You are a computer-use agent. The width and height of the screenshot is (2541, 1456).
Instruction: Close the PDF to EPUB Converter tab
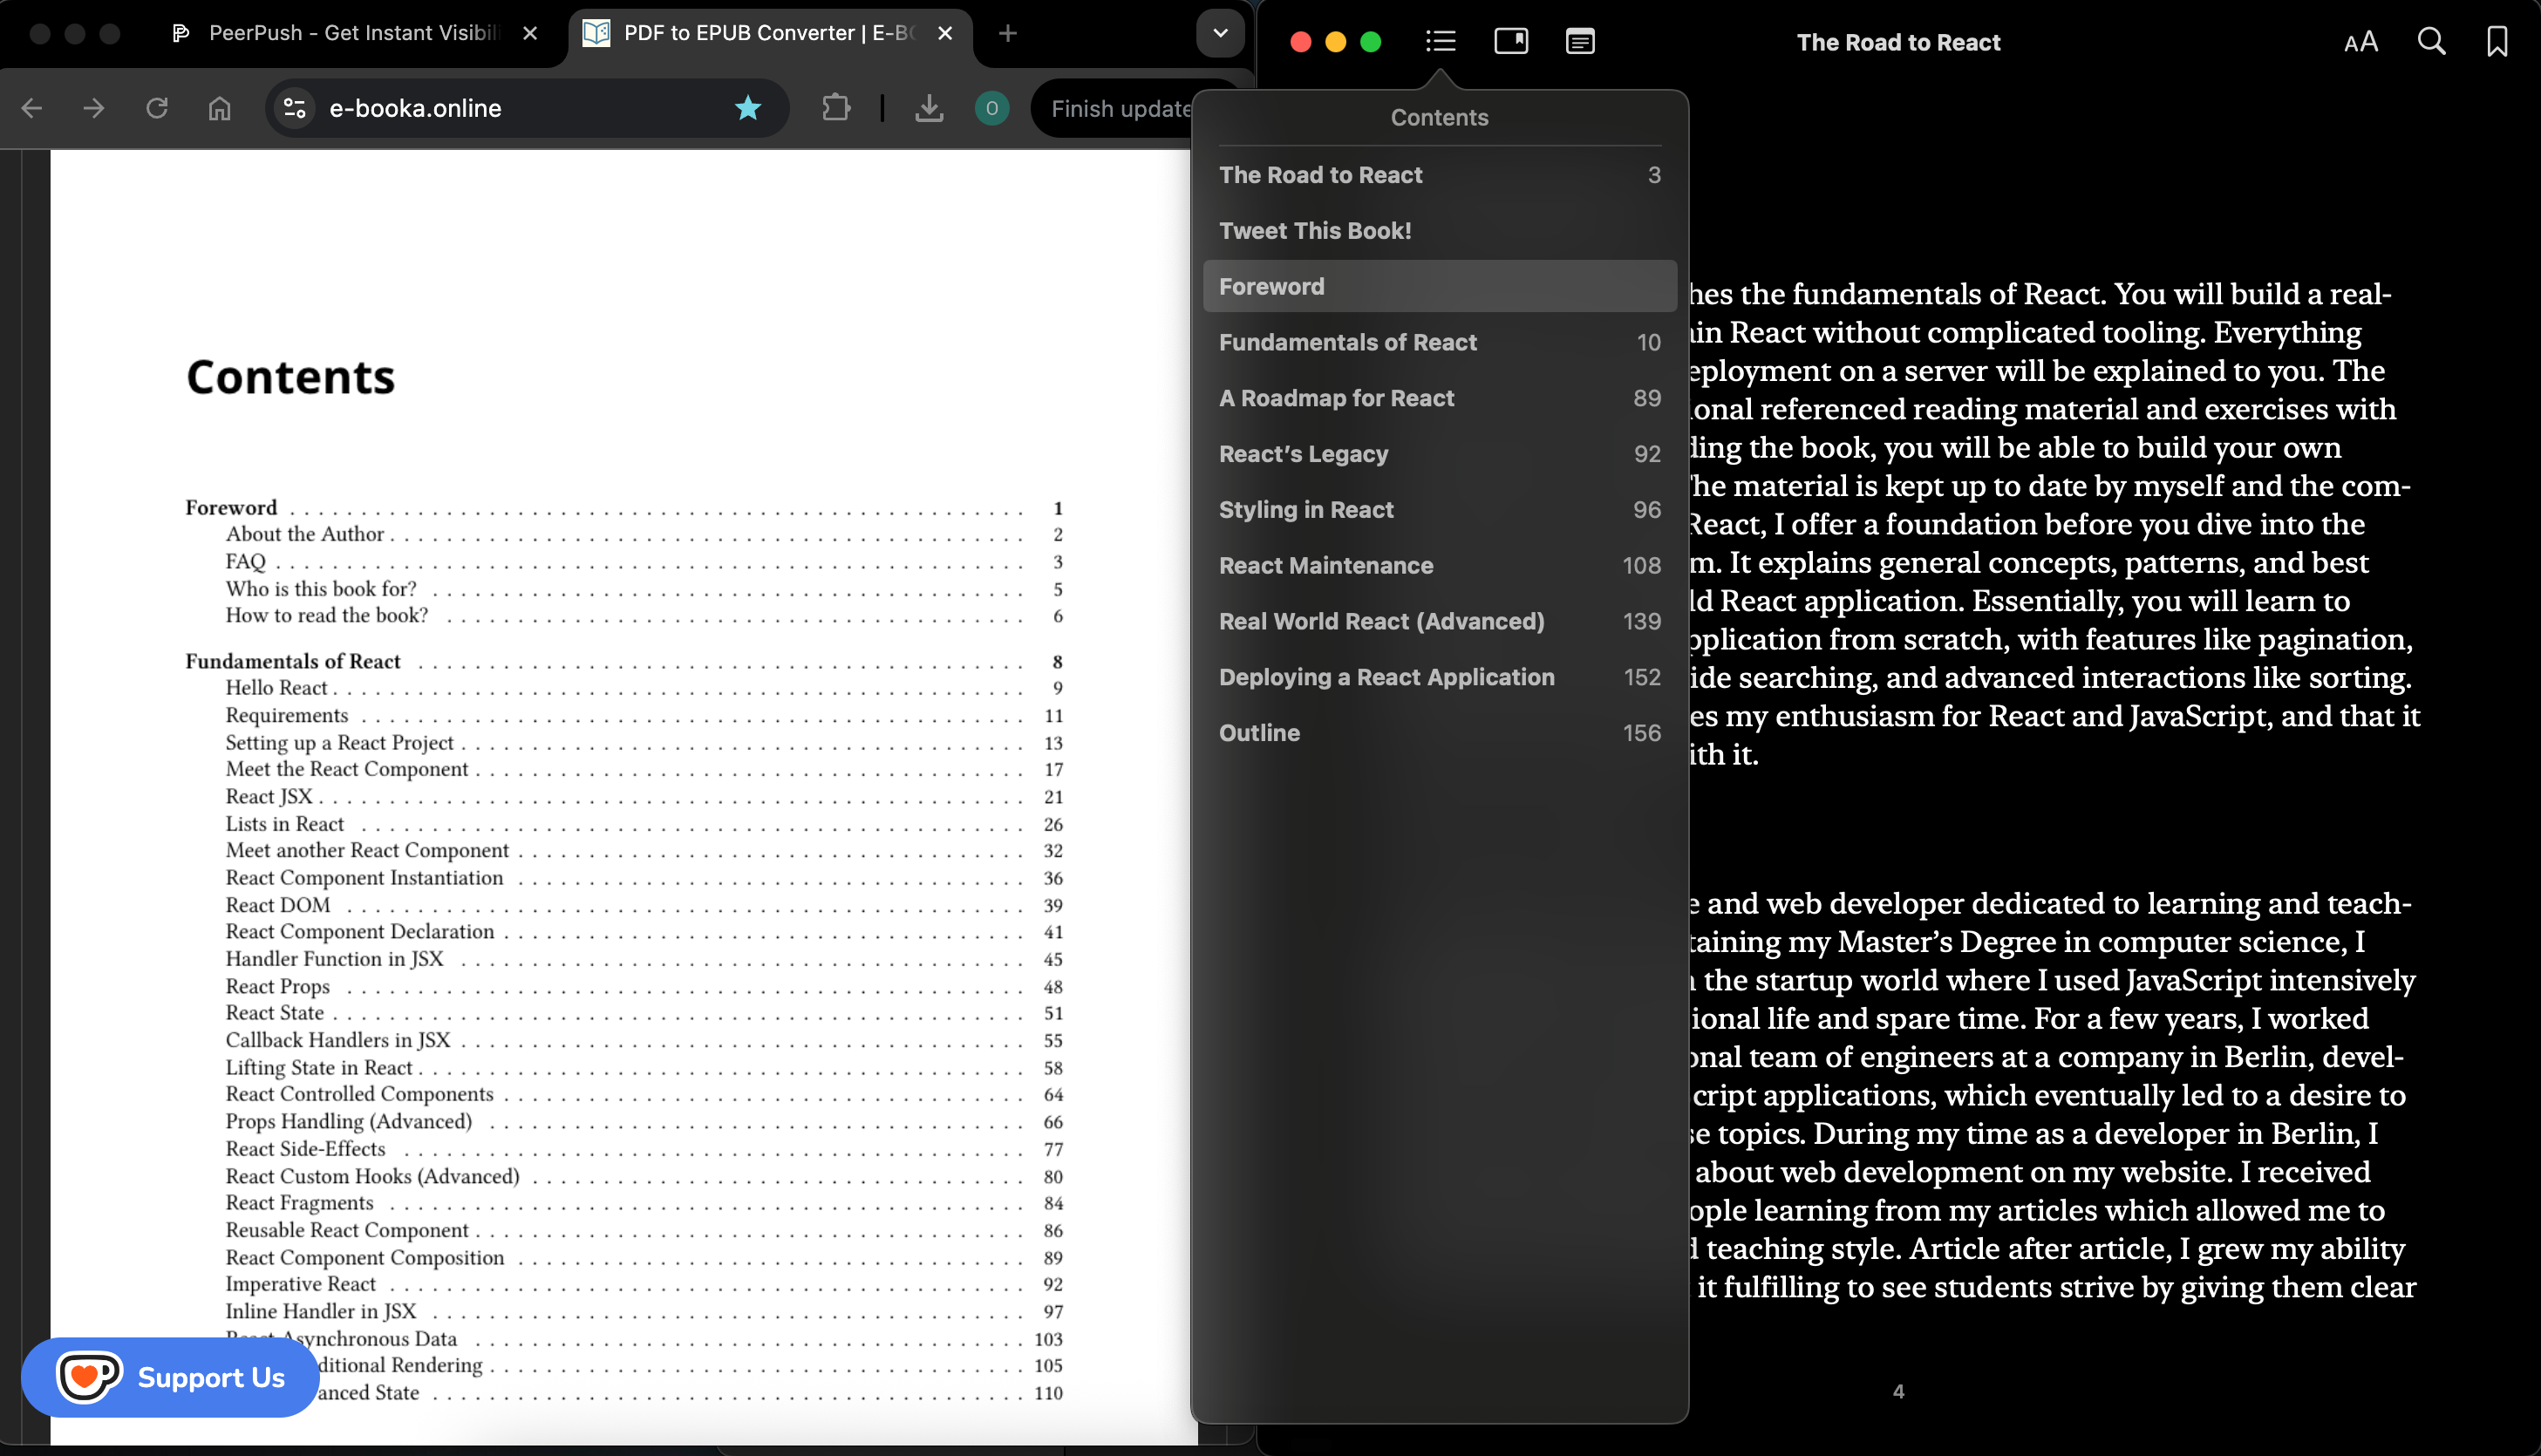pyautogui.click(x=945, y=33)
